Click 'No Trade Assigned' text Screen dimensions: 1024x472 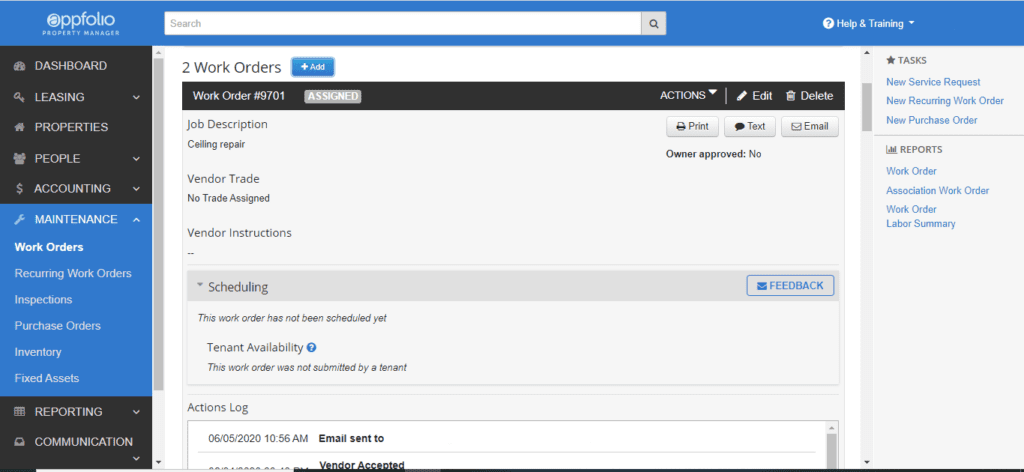(229, 198)
